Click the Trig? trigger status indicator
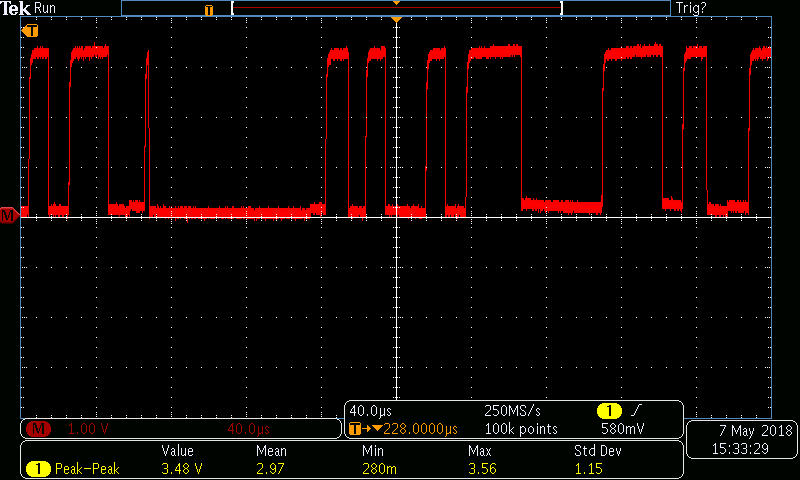Viewport: 800px width, 480px height. 691,8
